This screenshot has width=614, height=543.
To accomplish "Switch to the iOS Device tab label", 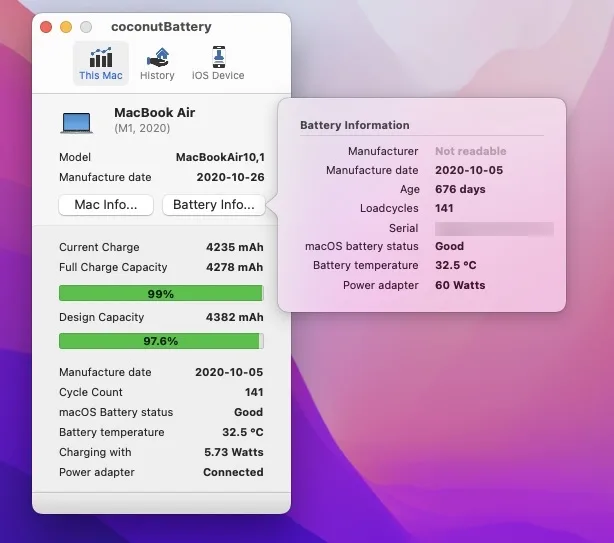I will [218, 75].
